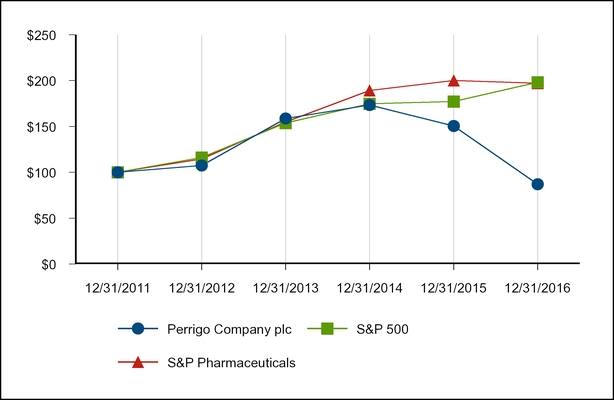The image size is (614, 400).
Task: Click S&P 500 square marker at 12/31/2016
Action: (537, 82)
